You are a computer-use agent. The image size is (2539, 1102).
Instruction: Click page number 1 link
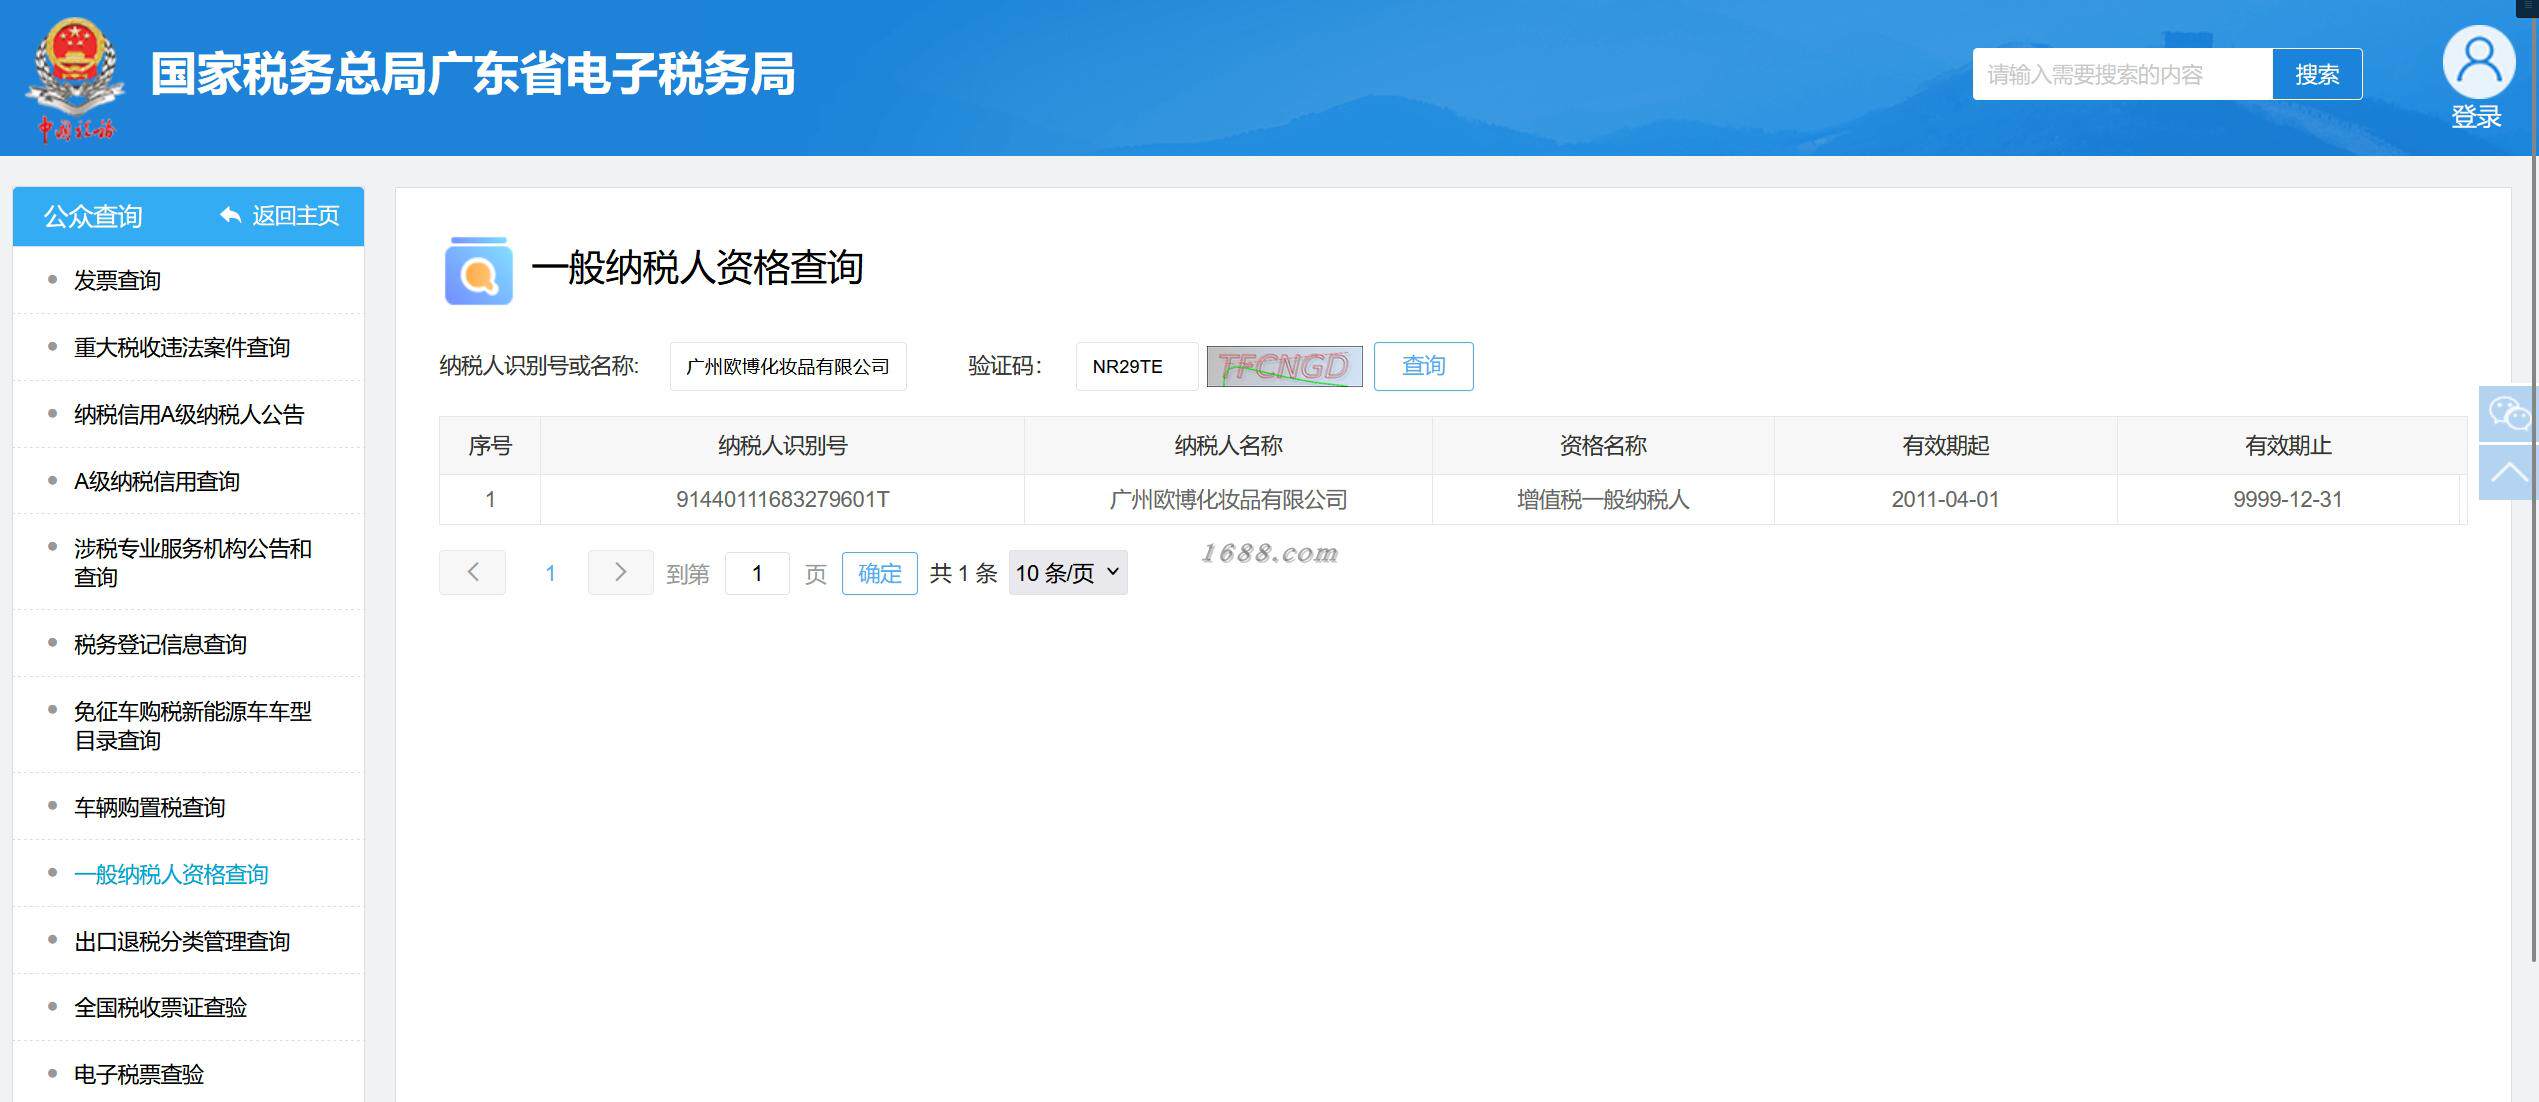(550, 573)
